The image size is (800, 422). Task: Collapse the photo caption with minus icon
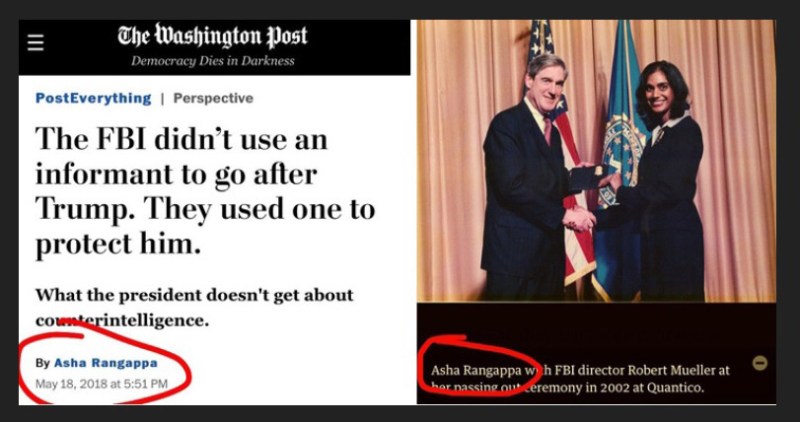760,363
